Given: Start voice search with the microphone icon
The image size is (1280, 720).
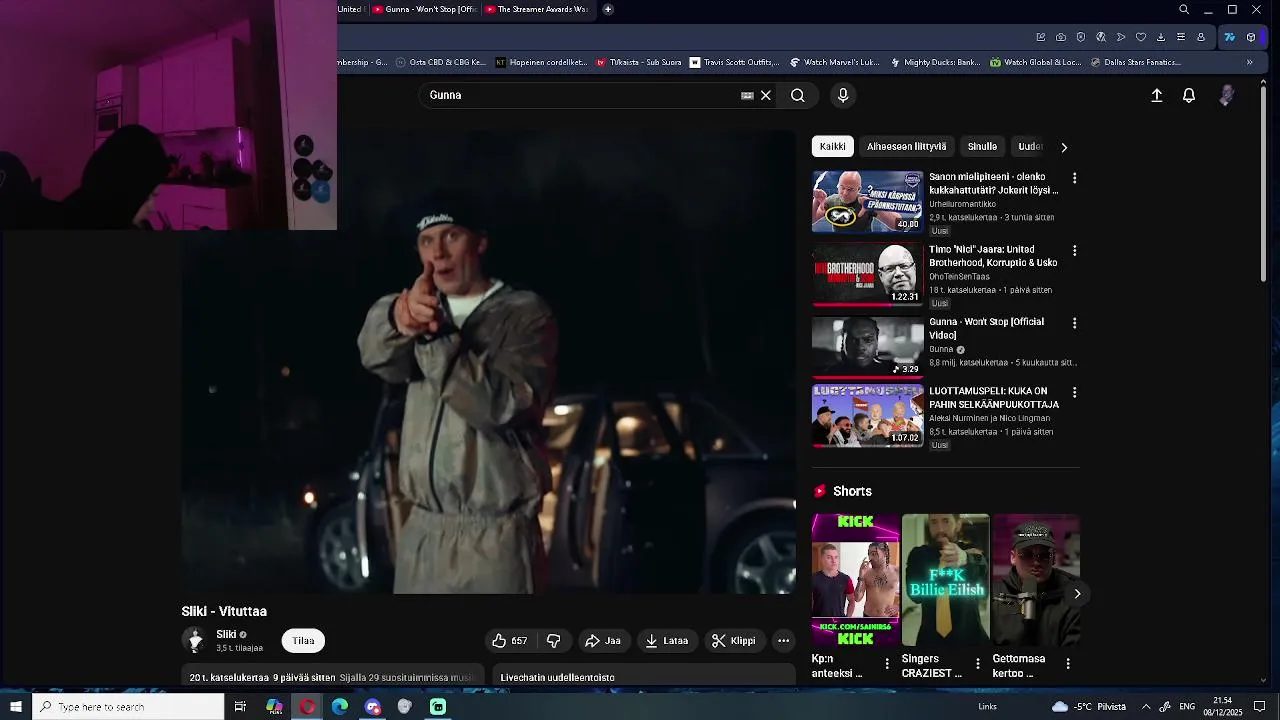Looking at the screenshot, I should pos(843,95).
